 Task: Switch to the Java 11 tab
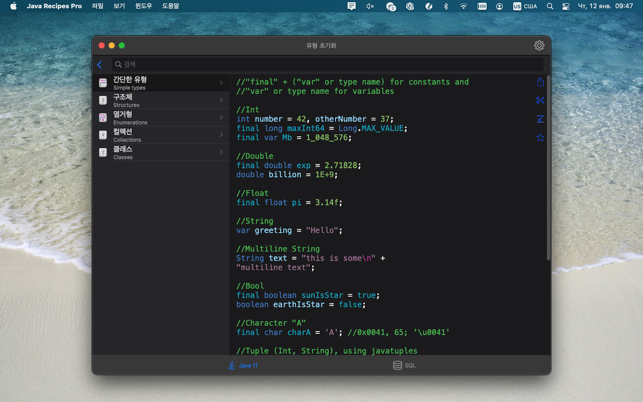243,366
